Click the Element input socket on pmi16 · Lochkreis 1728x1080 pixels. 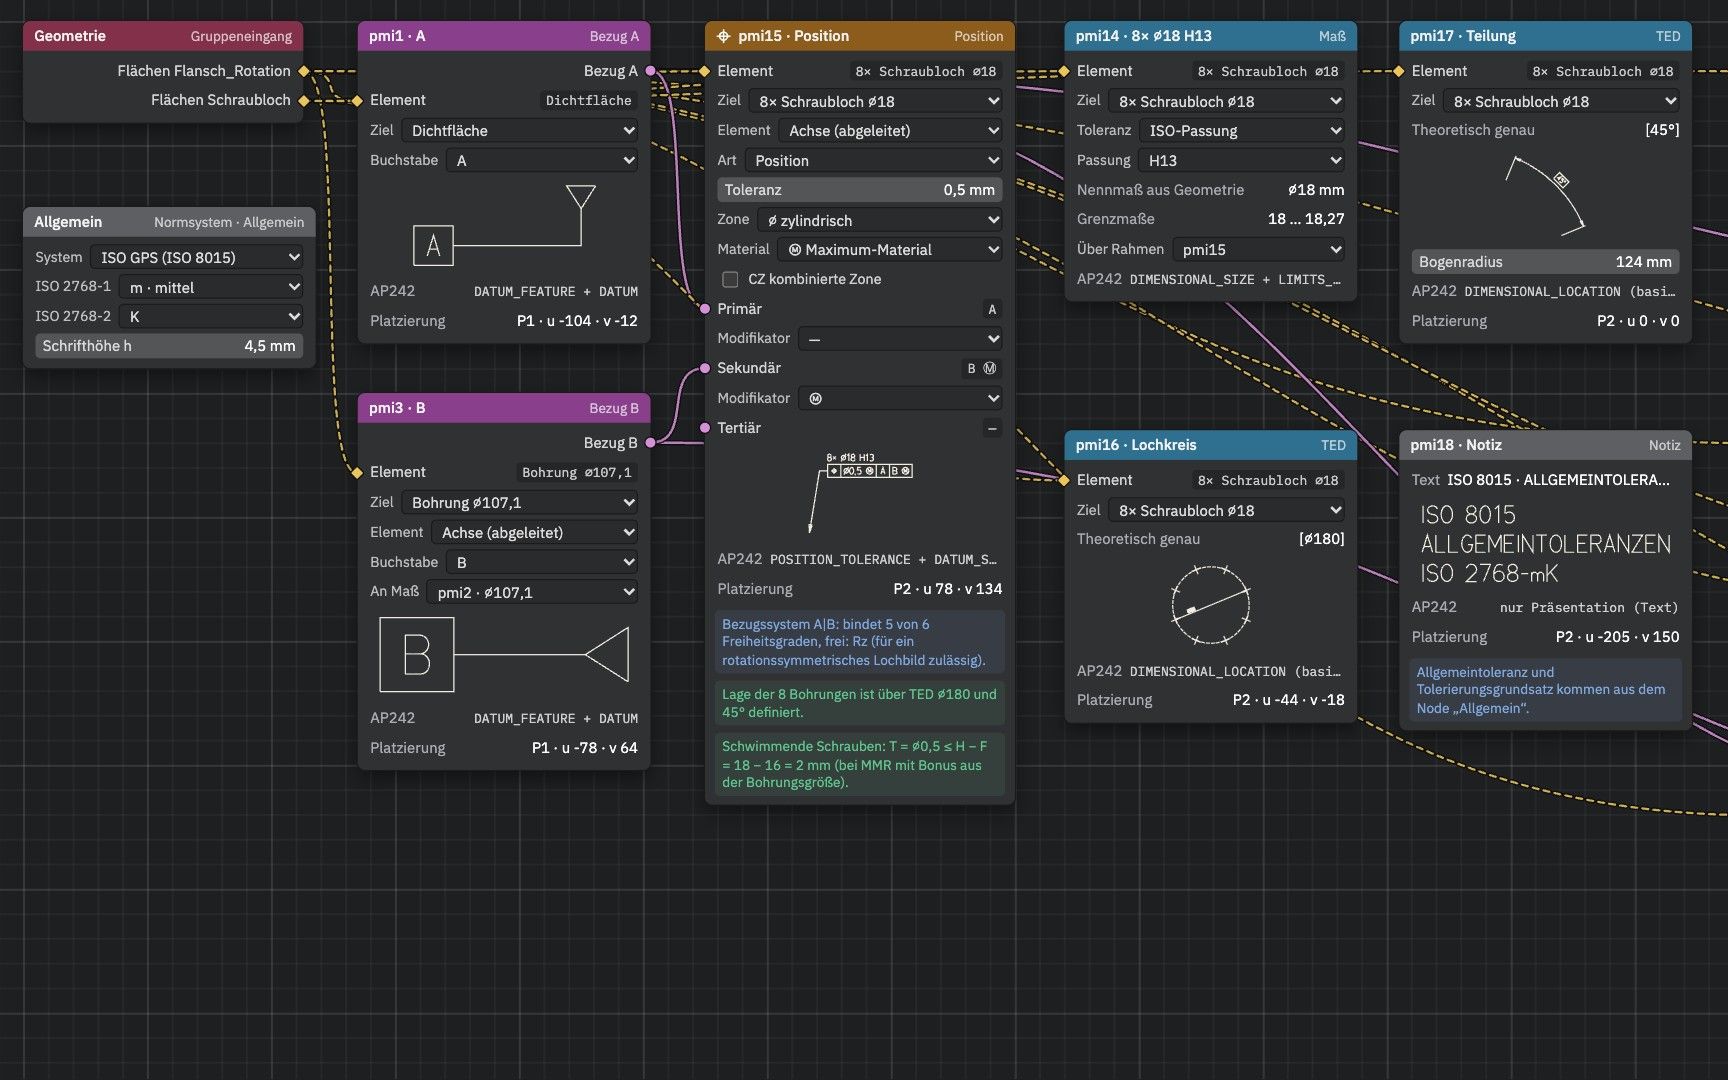(x=1065, y=480)
